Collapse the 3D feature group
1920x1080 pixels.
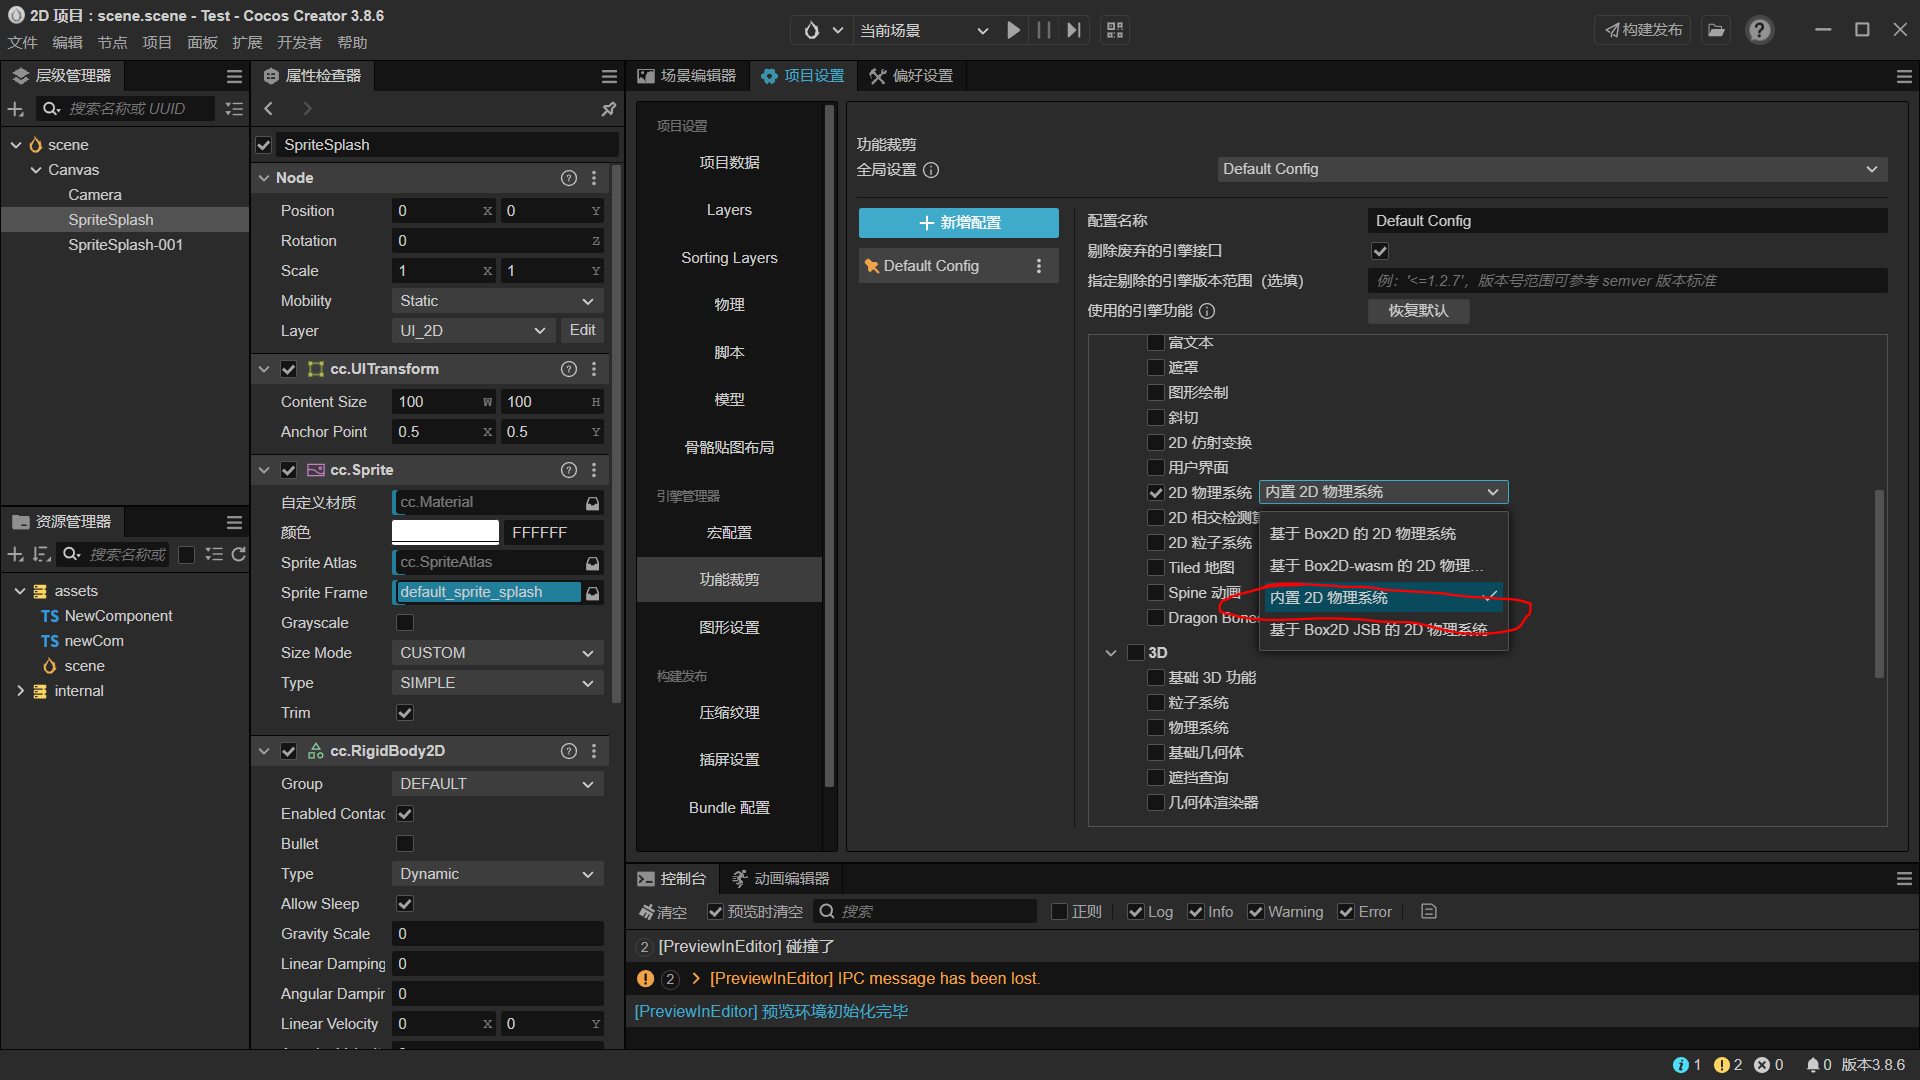1110,653
